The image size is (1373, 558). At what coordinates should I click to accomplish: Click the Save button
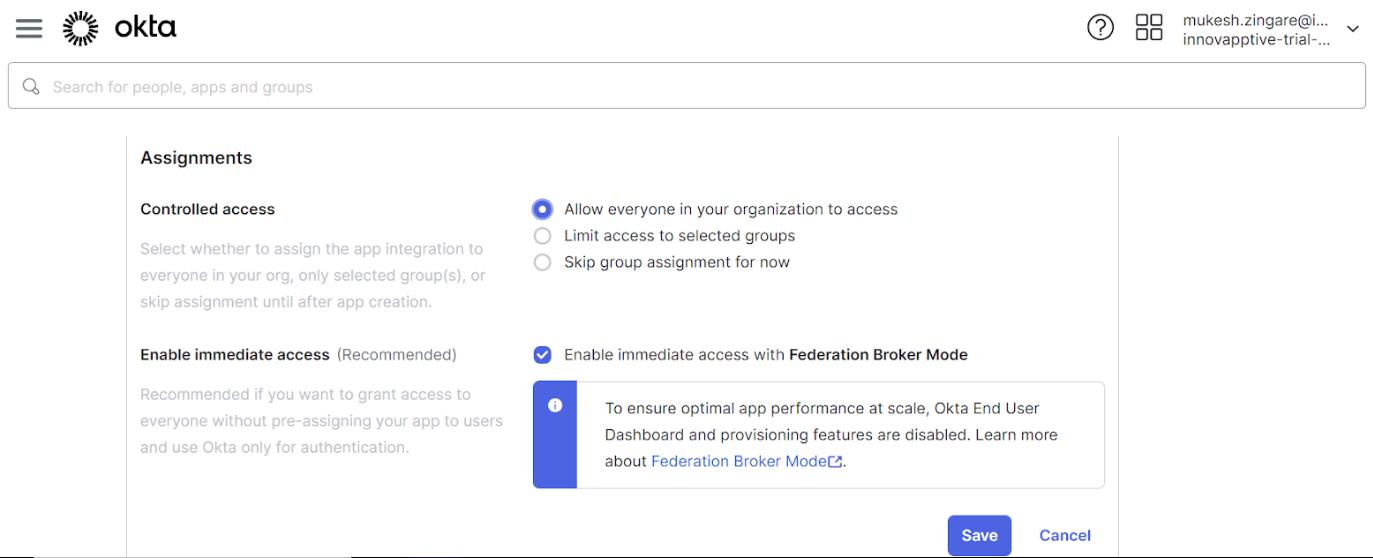click(x=979, y=535)
